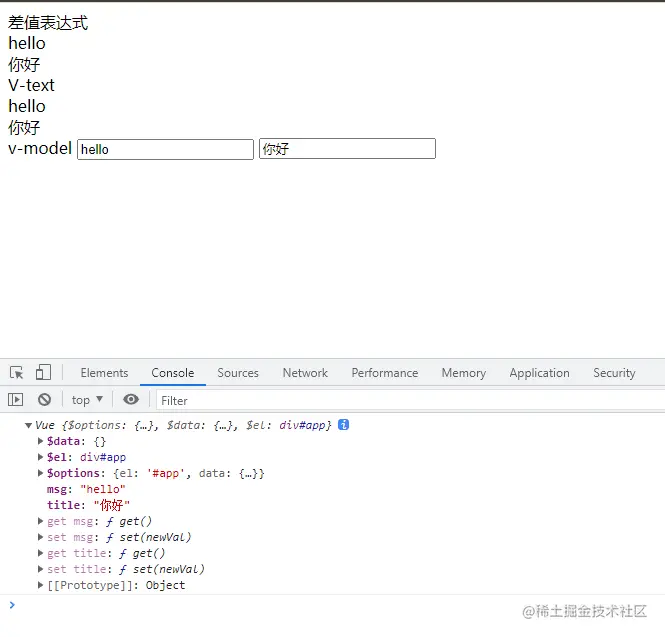Viewport: 665px width, 637px height.
Task: Open the Security tab
Action: tap(614, 373)
